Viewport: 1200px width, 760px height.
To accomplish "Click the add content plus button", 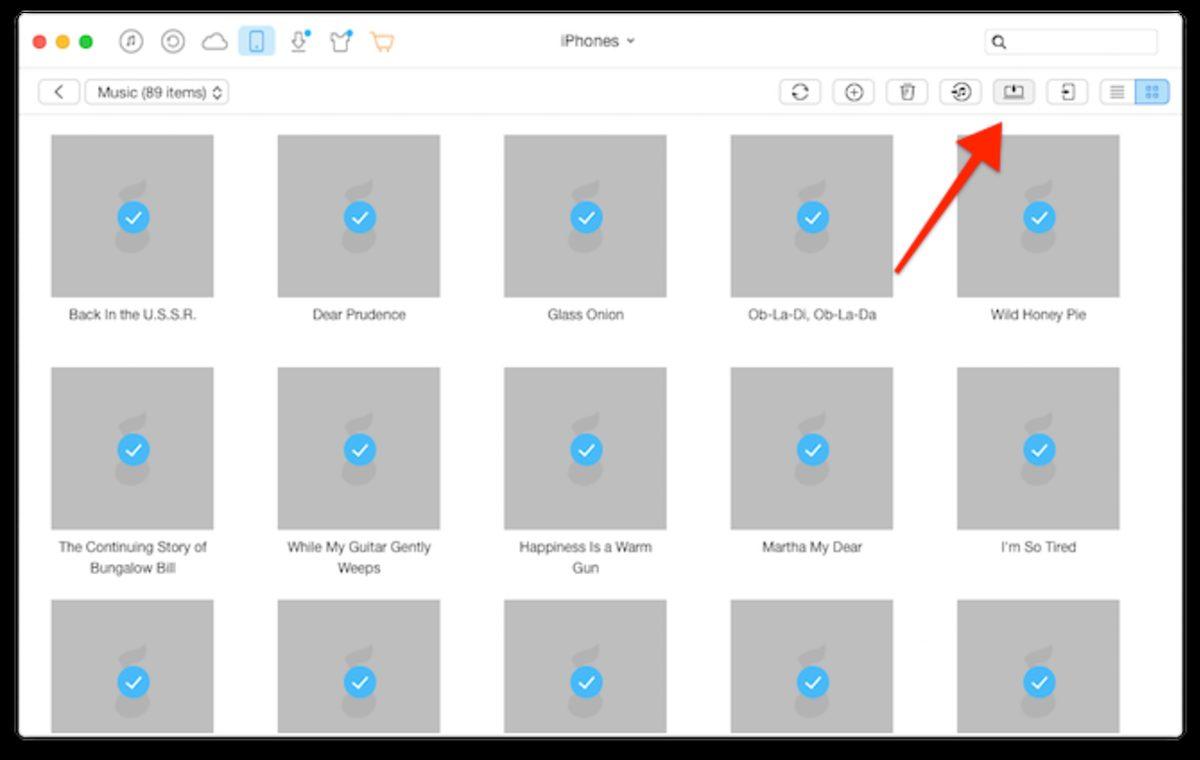I will (x=853, y=92).
